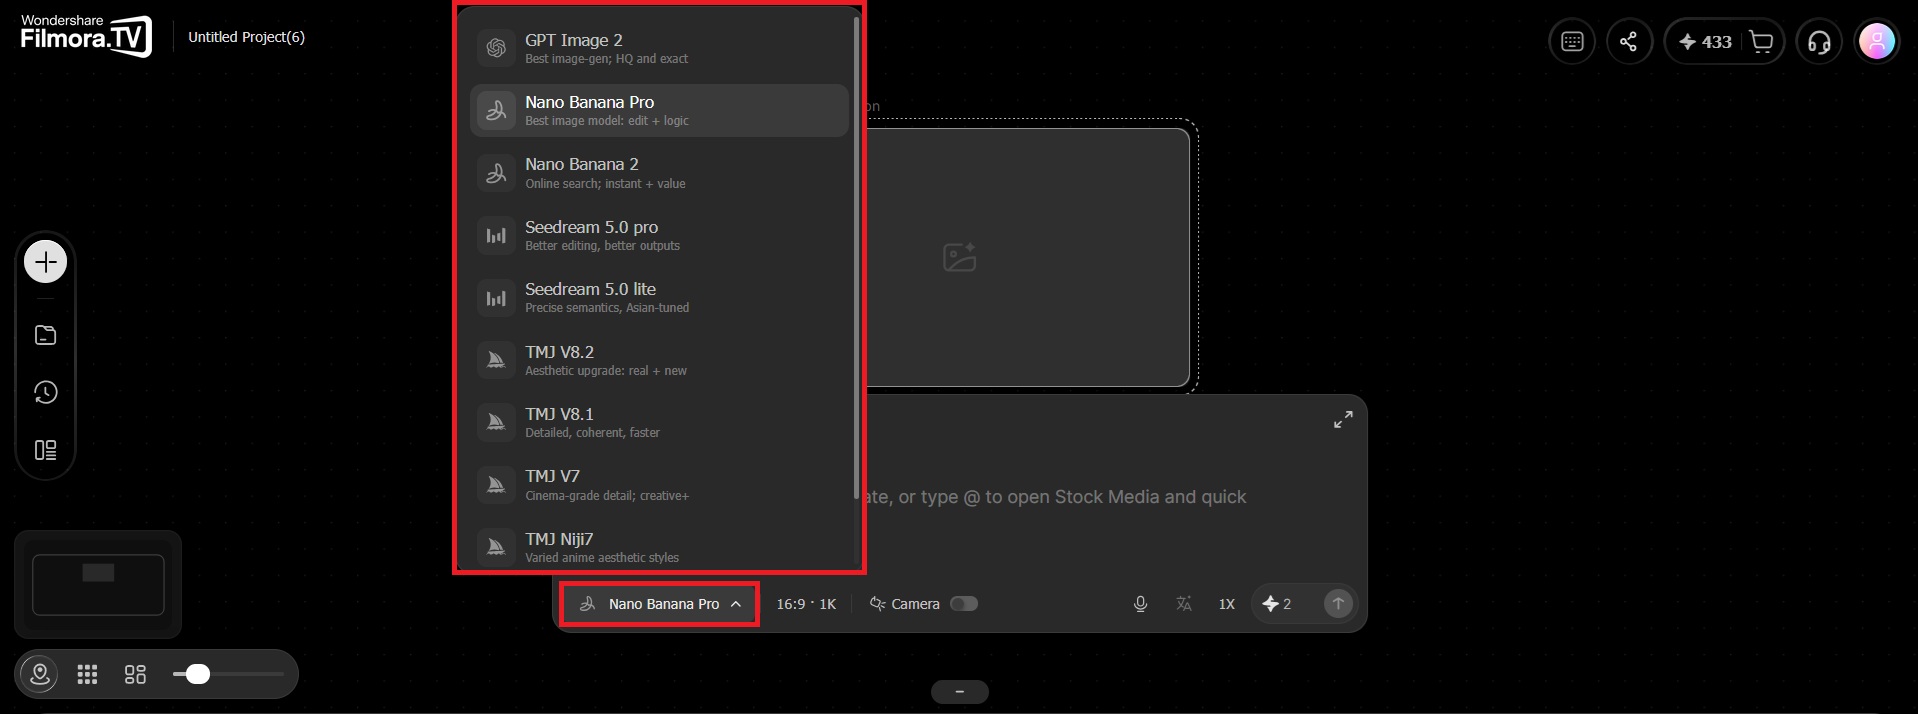Collapse the Nano Banana Pro model dropdown
This screenshot has height=714, width=1918.
tap(660, 604)
